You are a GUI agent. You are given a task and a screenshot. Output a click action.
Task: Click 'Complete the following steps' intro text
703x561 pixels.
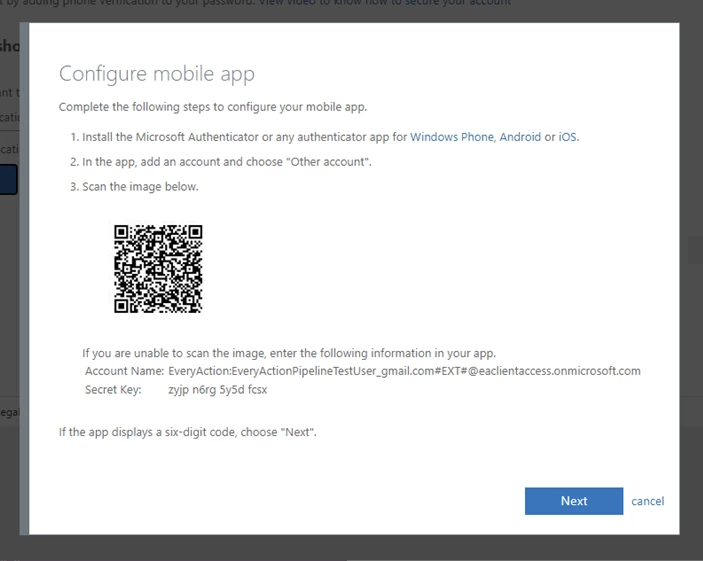(x=213, y=107)
